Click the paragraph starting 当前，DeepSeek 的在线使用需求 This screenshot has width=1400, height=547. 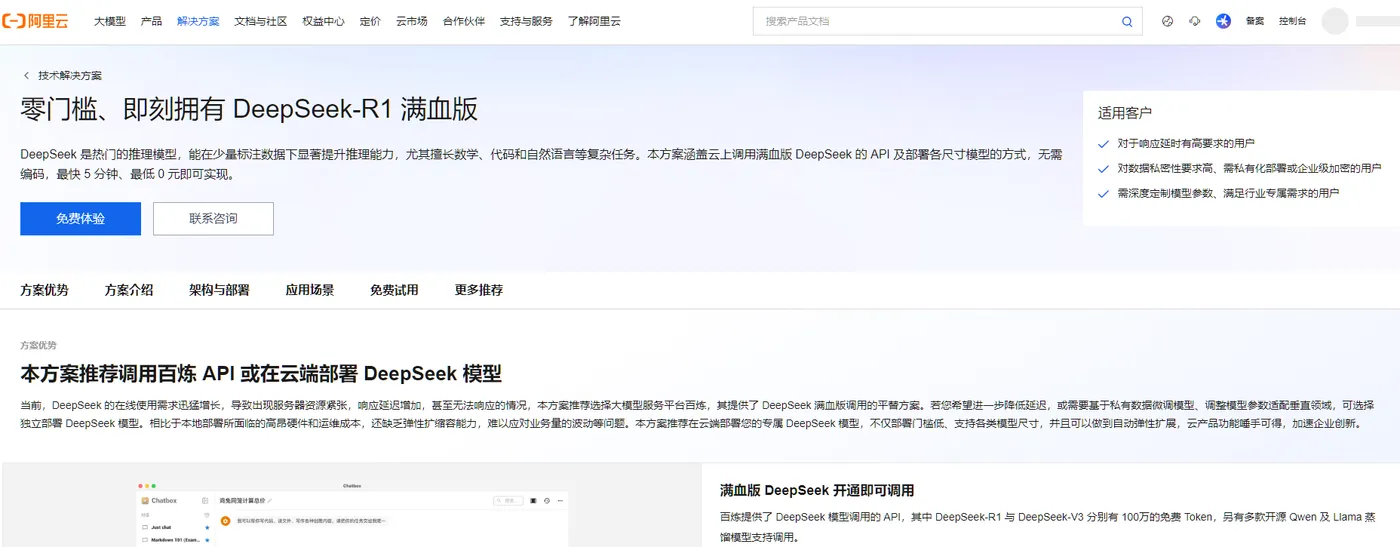(x=698, y=415)
